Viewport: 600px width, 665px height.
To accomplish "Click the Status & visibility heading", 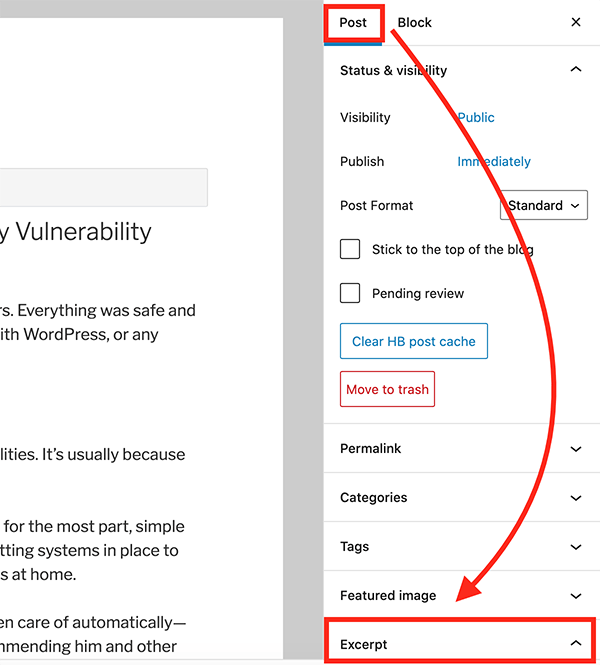I will coord(393,70).
